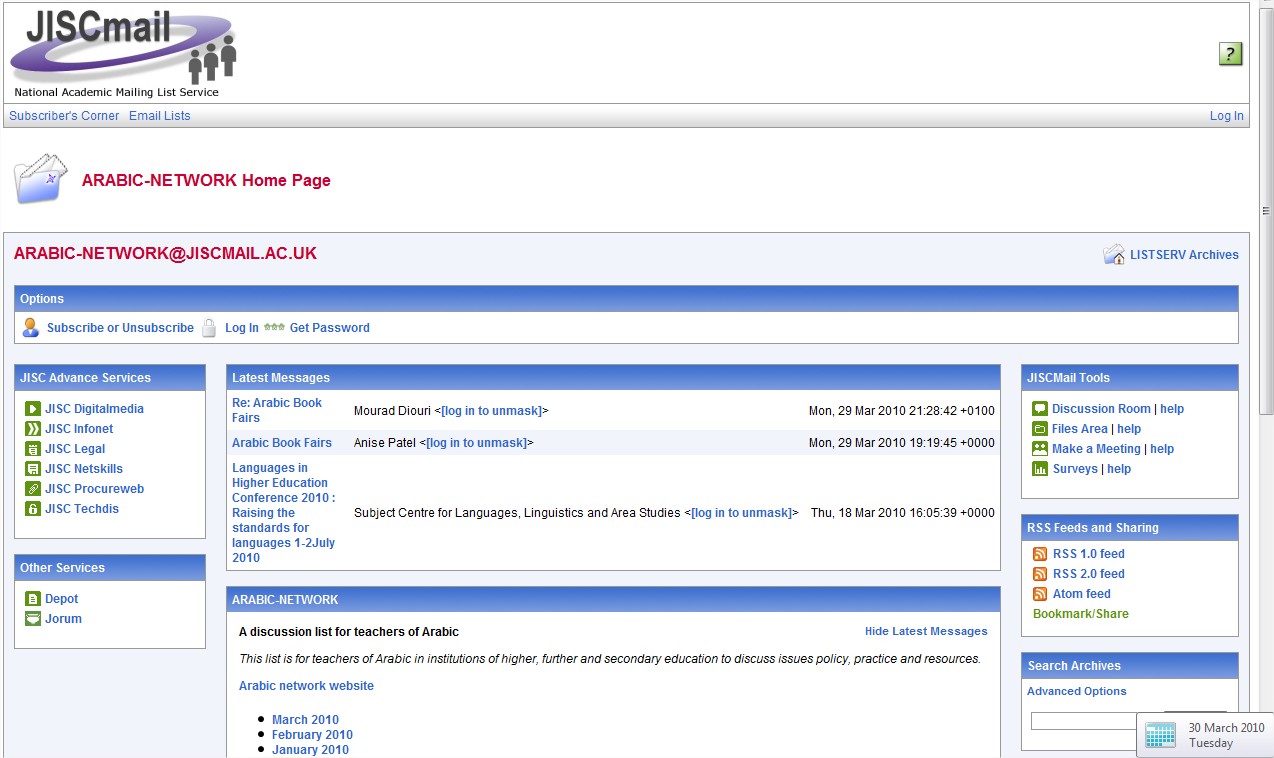Screen dimensions: 1274x758
Task: Click the Depot document icon
Action: tap(33, 599)
